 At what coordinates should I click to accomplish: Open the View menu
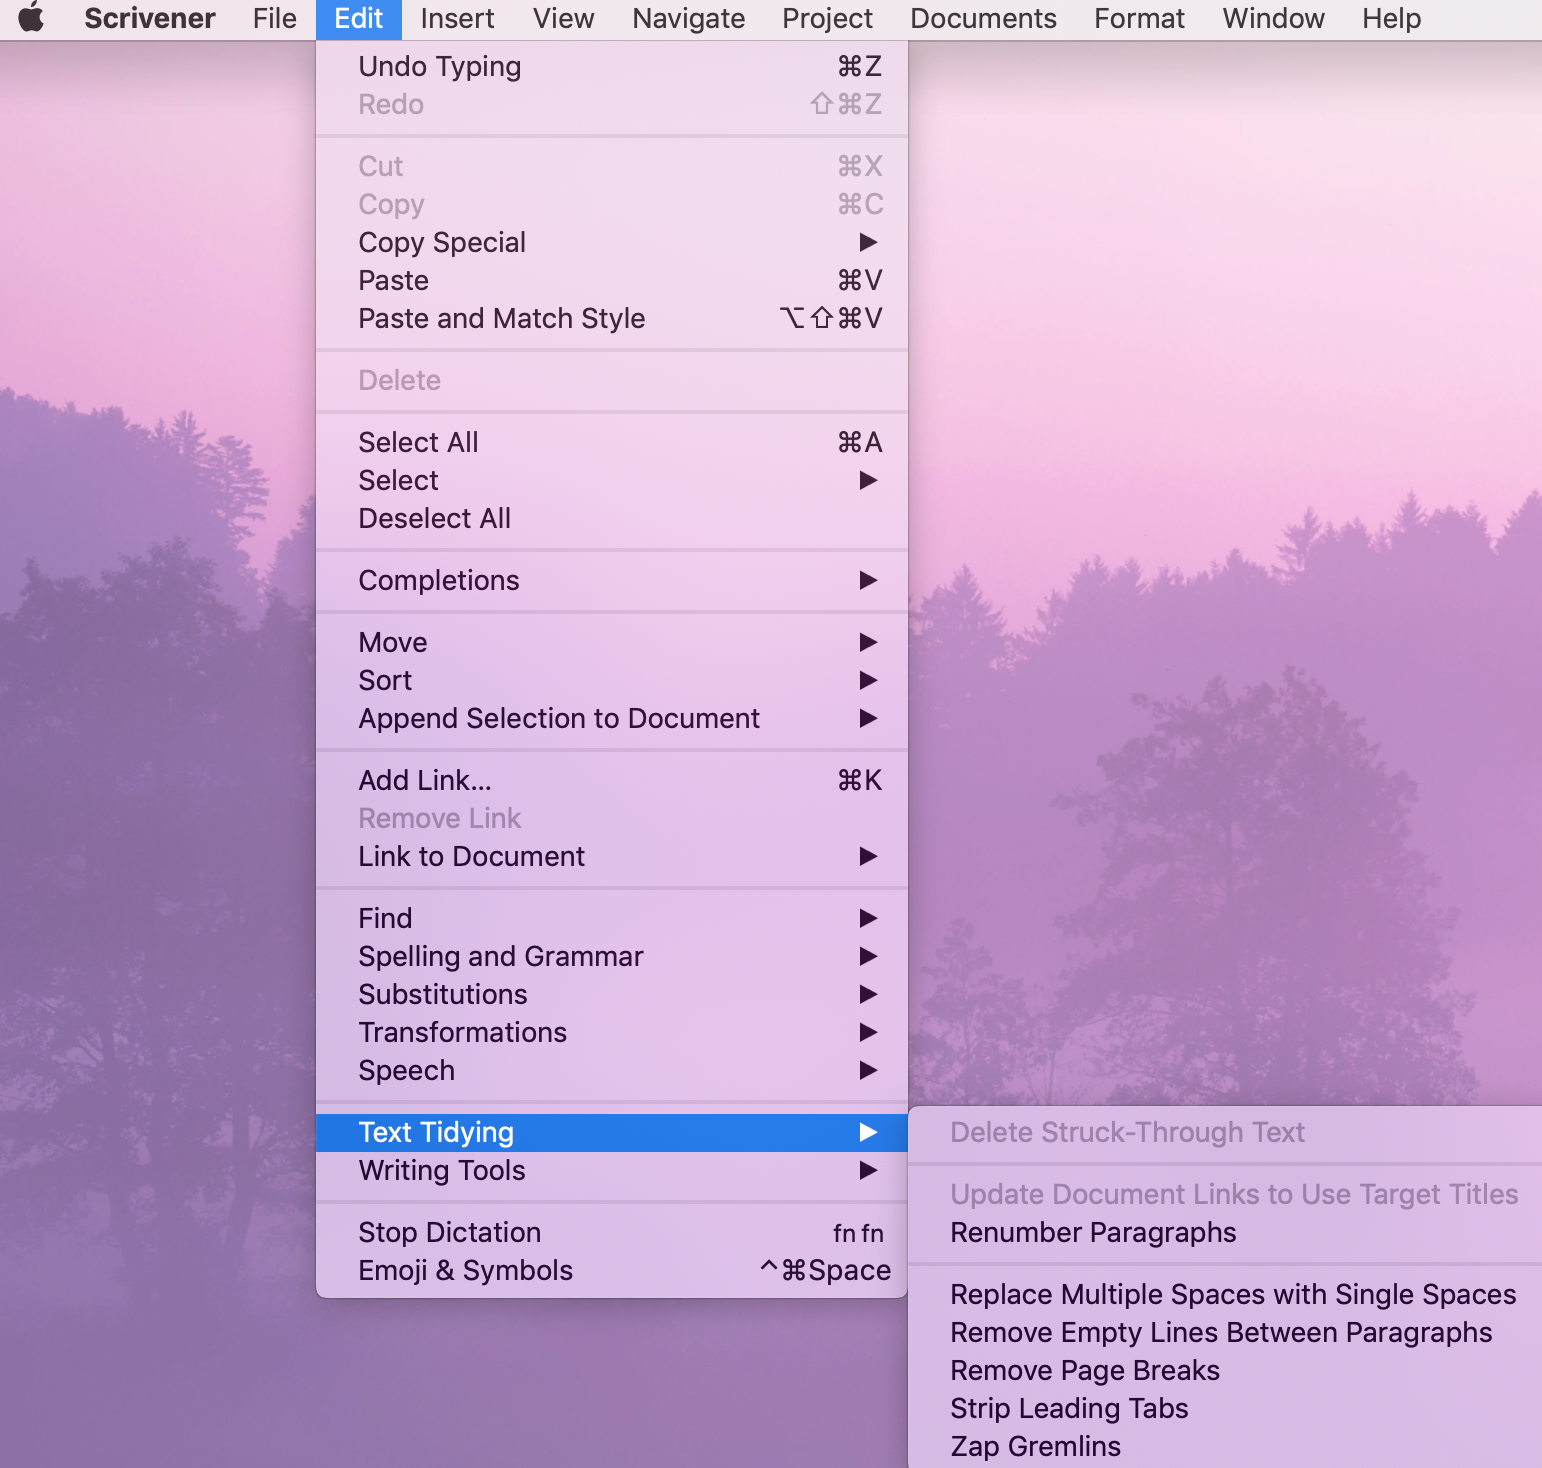pyautogui.click(x=564, y=18)
